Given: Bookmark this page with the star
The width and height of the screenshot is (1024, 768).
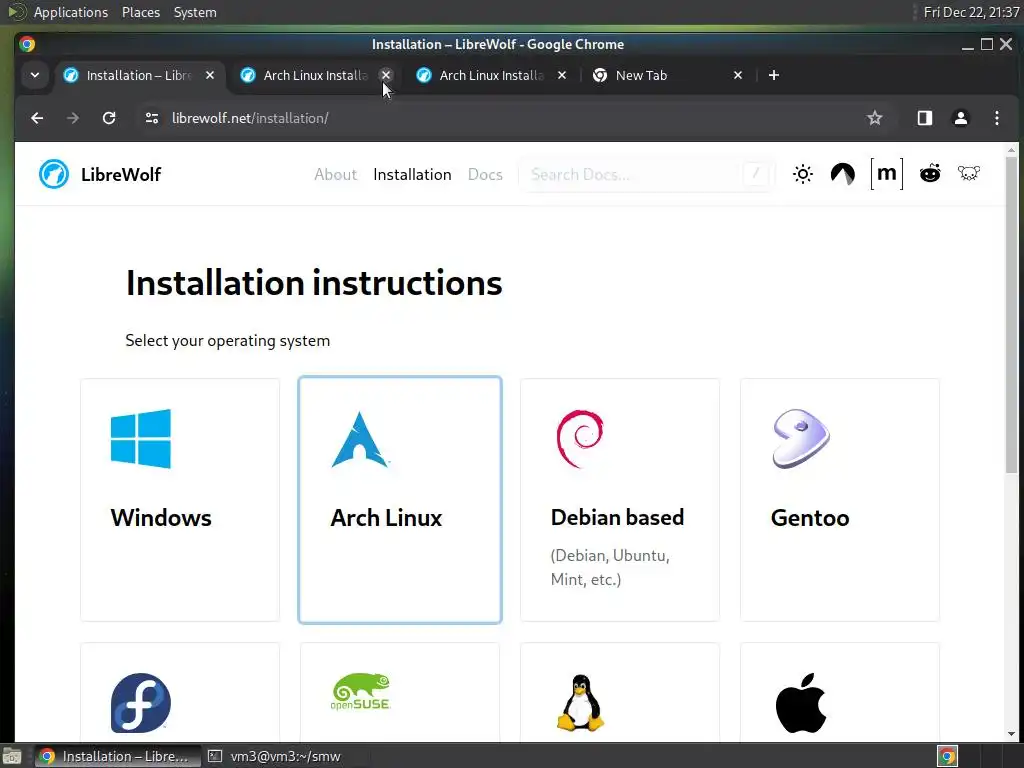Looking at the screenshot, I should (874, 118).
